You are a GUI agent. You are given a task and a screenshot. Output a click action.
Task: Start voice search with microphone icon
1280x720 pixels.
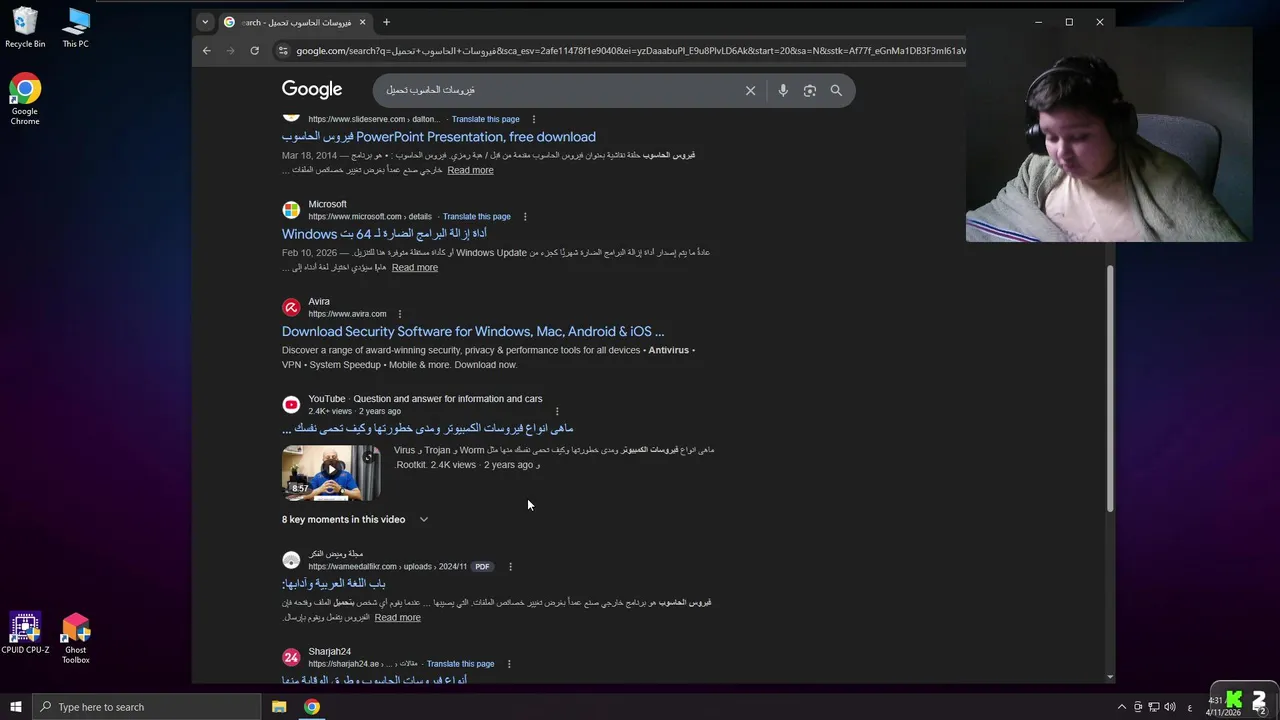(x=783, y=90)
